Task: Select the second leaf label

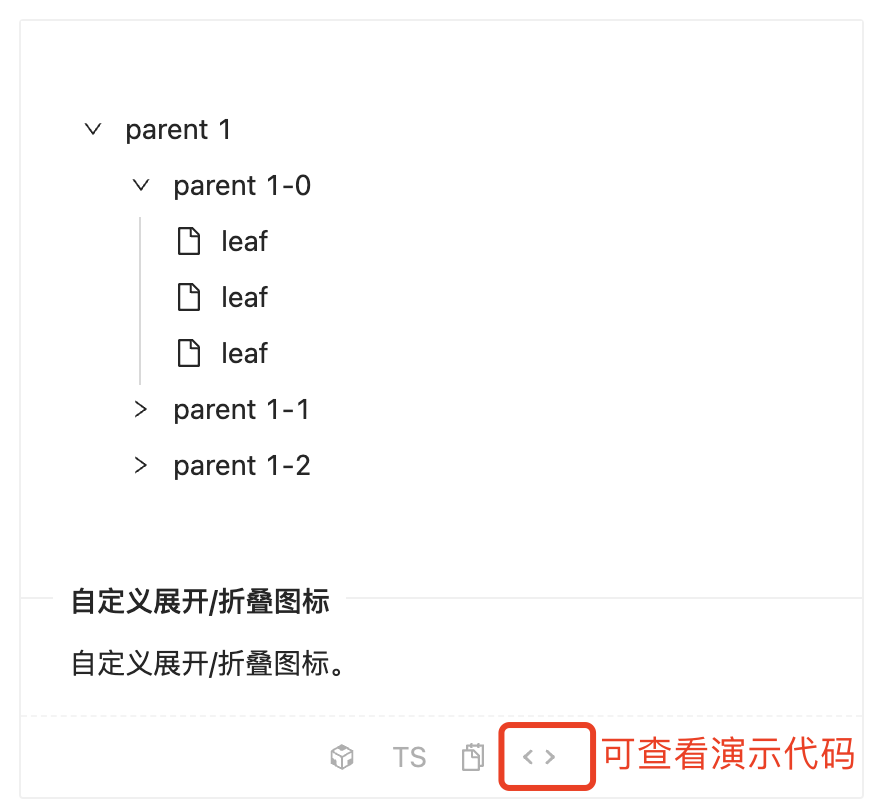Action: coord(245,297)
